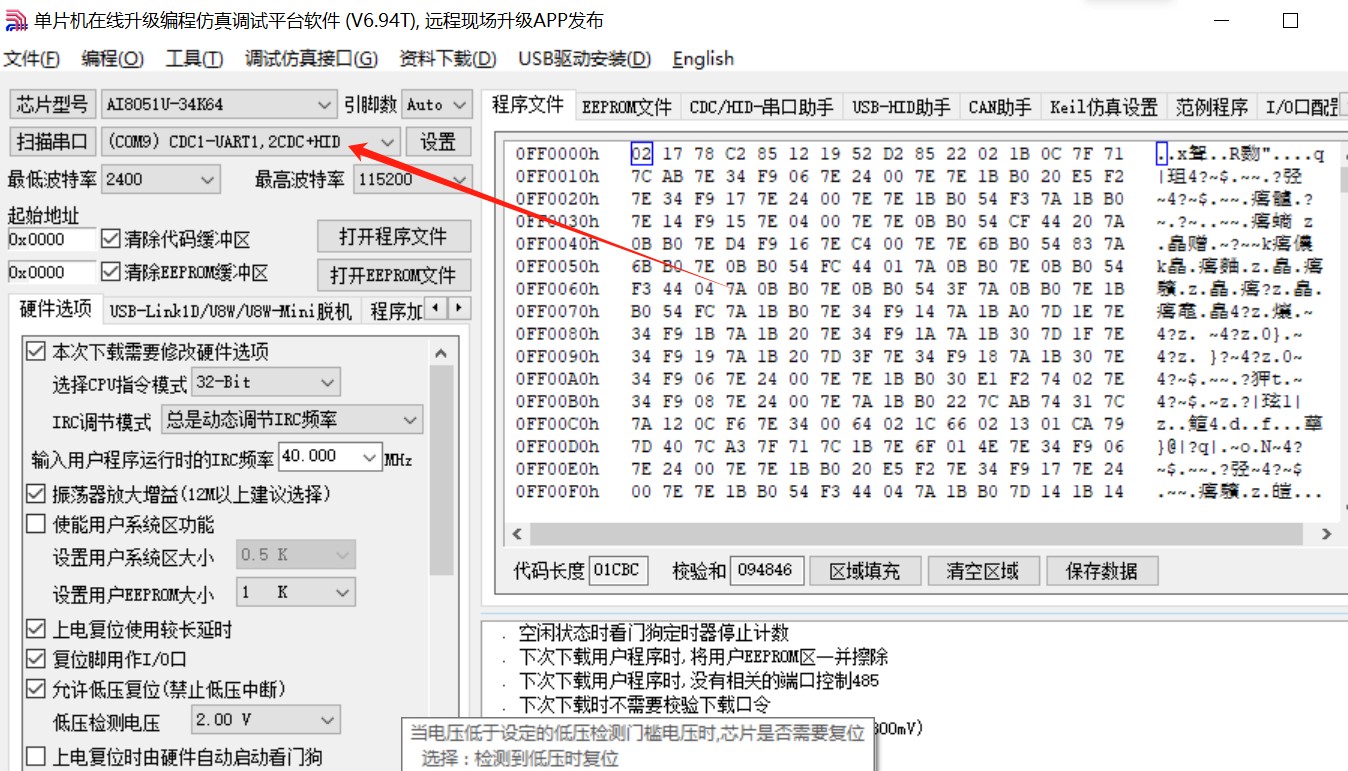Toggle 允许低压复位 checkbox
Screen dimensions: 1348x771
click(36, 689)
